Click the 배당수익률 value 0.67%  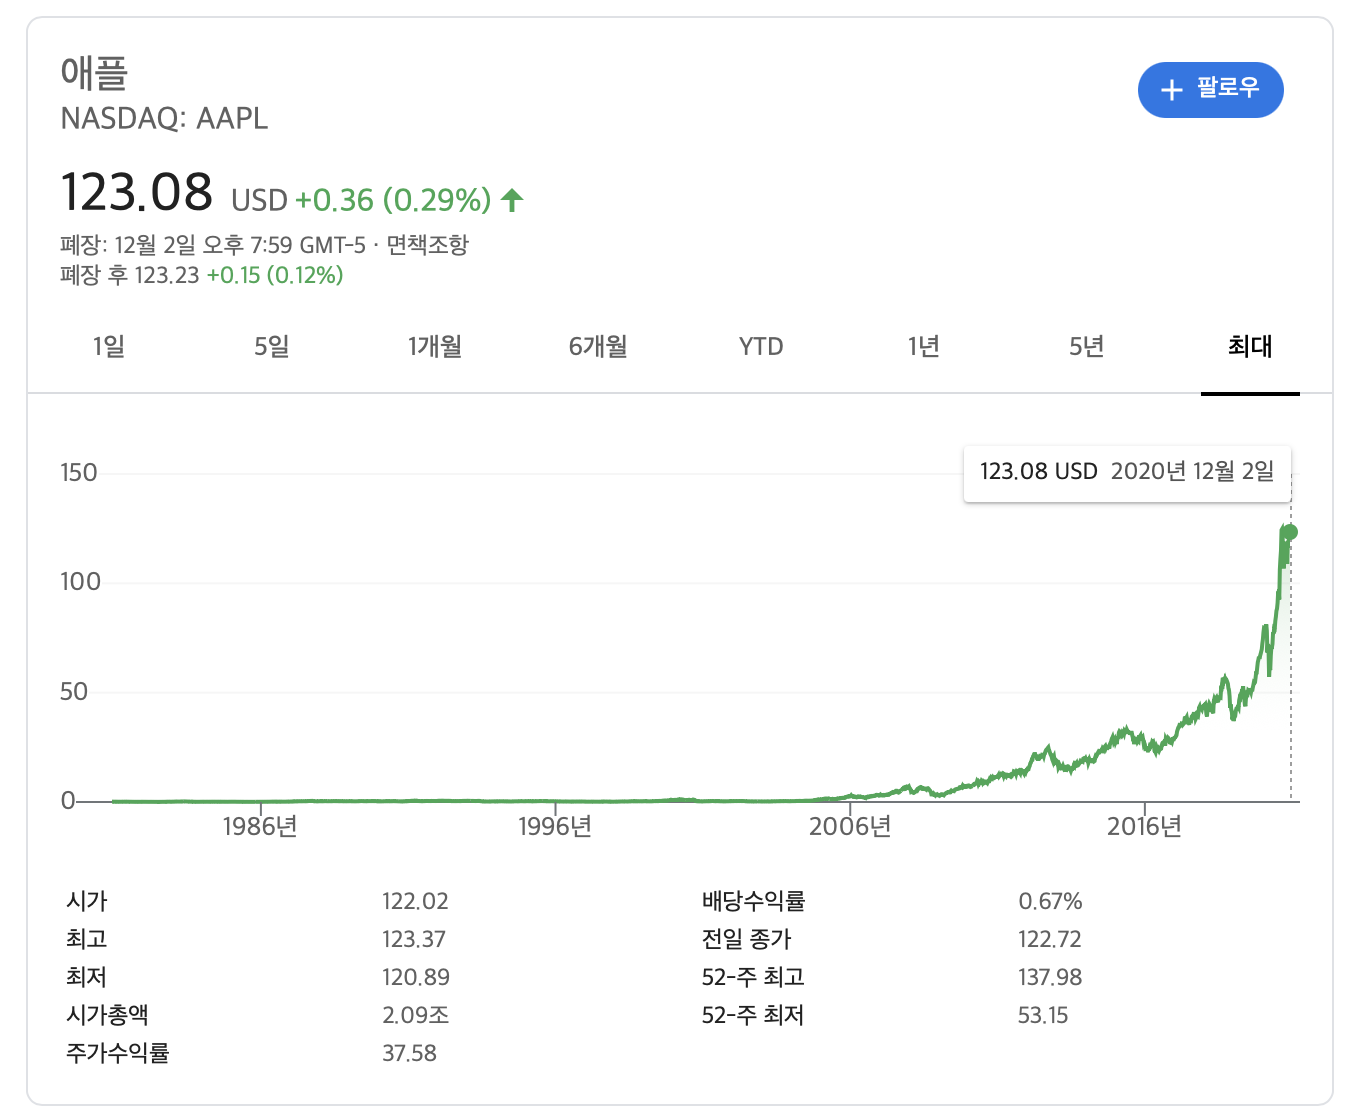pos(1050,901)
